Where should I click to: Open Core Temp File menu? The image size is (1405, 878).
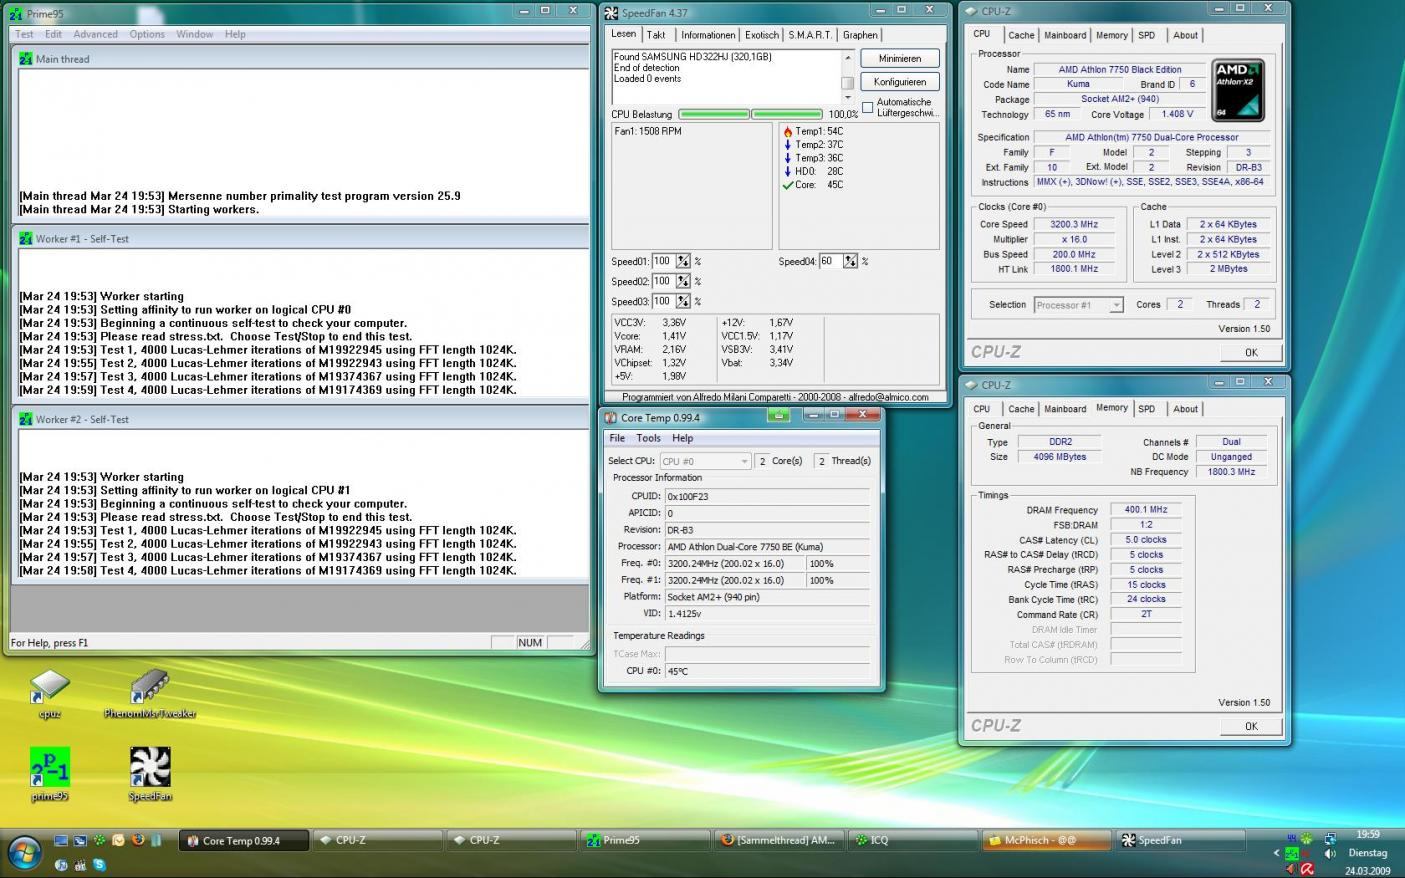(617, 438)
